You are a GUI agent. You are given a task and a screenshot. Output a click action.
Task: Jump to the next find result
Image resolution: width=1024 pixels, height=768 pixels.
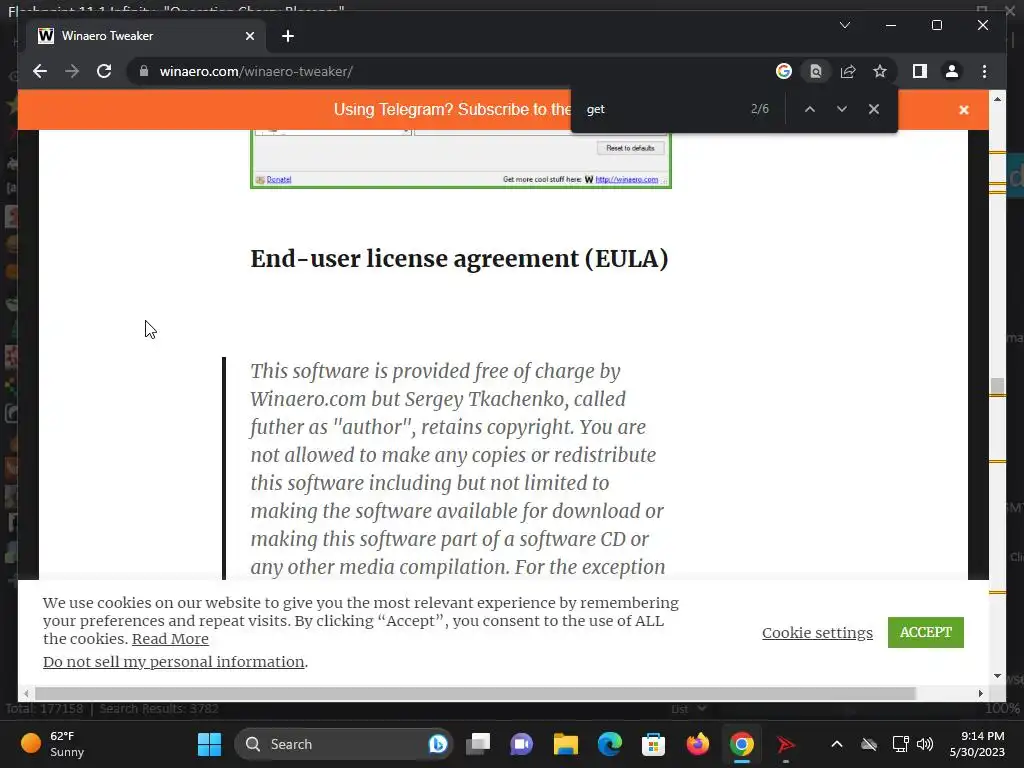pyautogui.click(x=842, y=109)
